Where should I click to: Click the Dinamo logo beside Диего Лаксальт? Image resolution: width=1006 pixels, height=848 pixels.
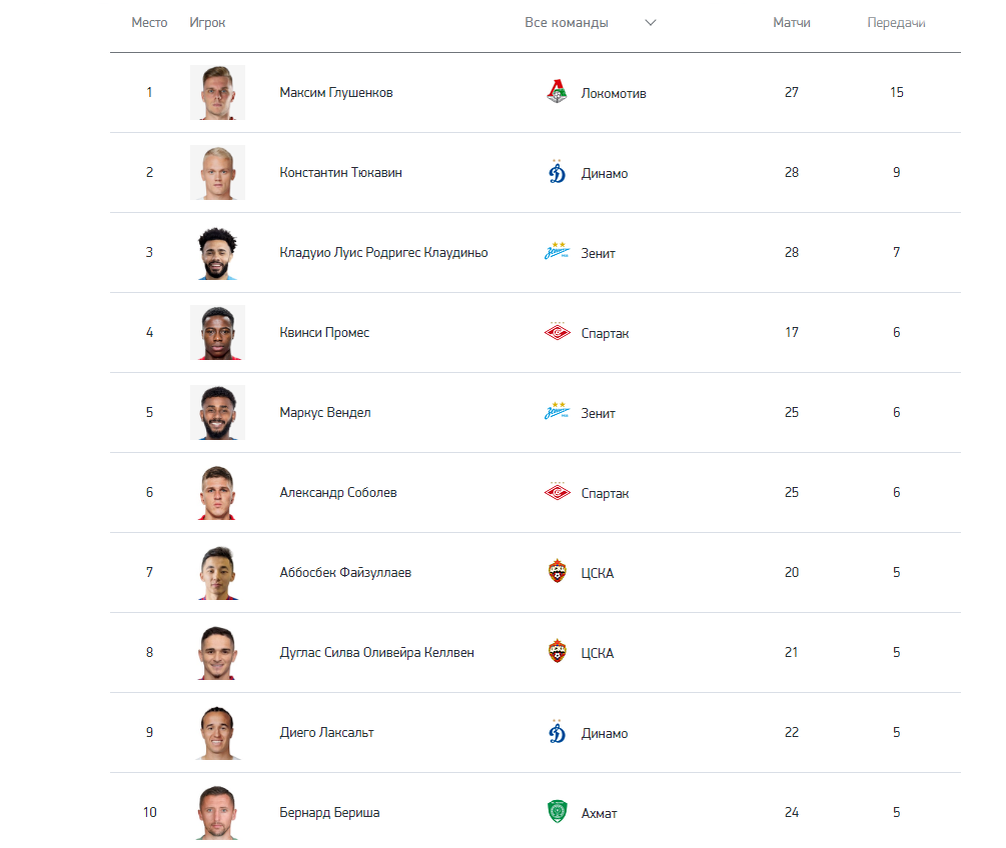pos(557,732)
